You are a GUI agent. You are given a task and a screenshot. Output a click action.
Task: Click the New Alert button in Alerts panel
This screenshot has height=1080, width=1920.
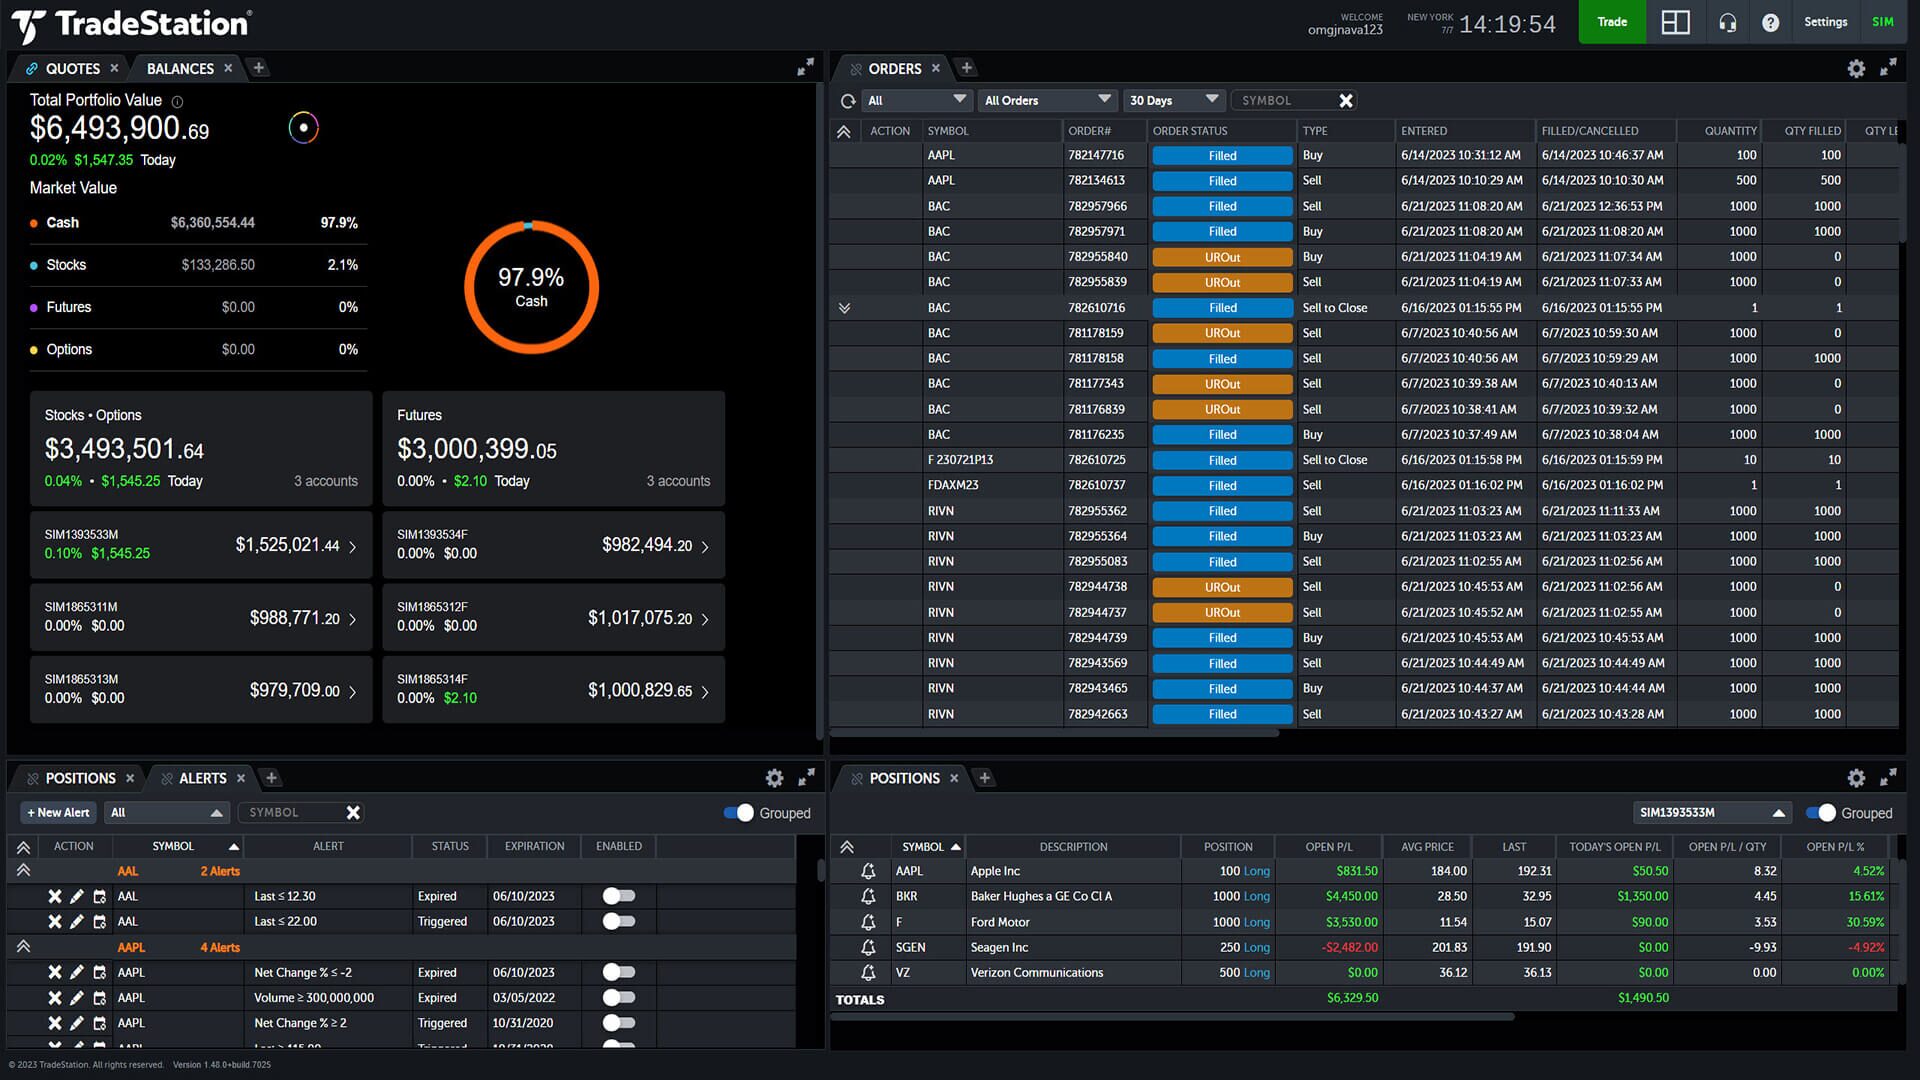coord(58,812)
